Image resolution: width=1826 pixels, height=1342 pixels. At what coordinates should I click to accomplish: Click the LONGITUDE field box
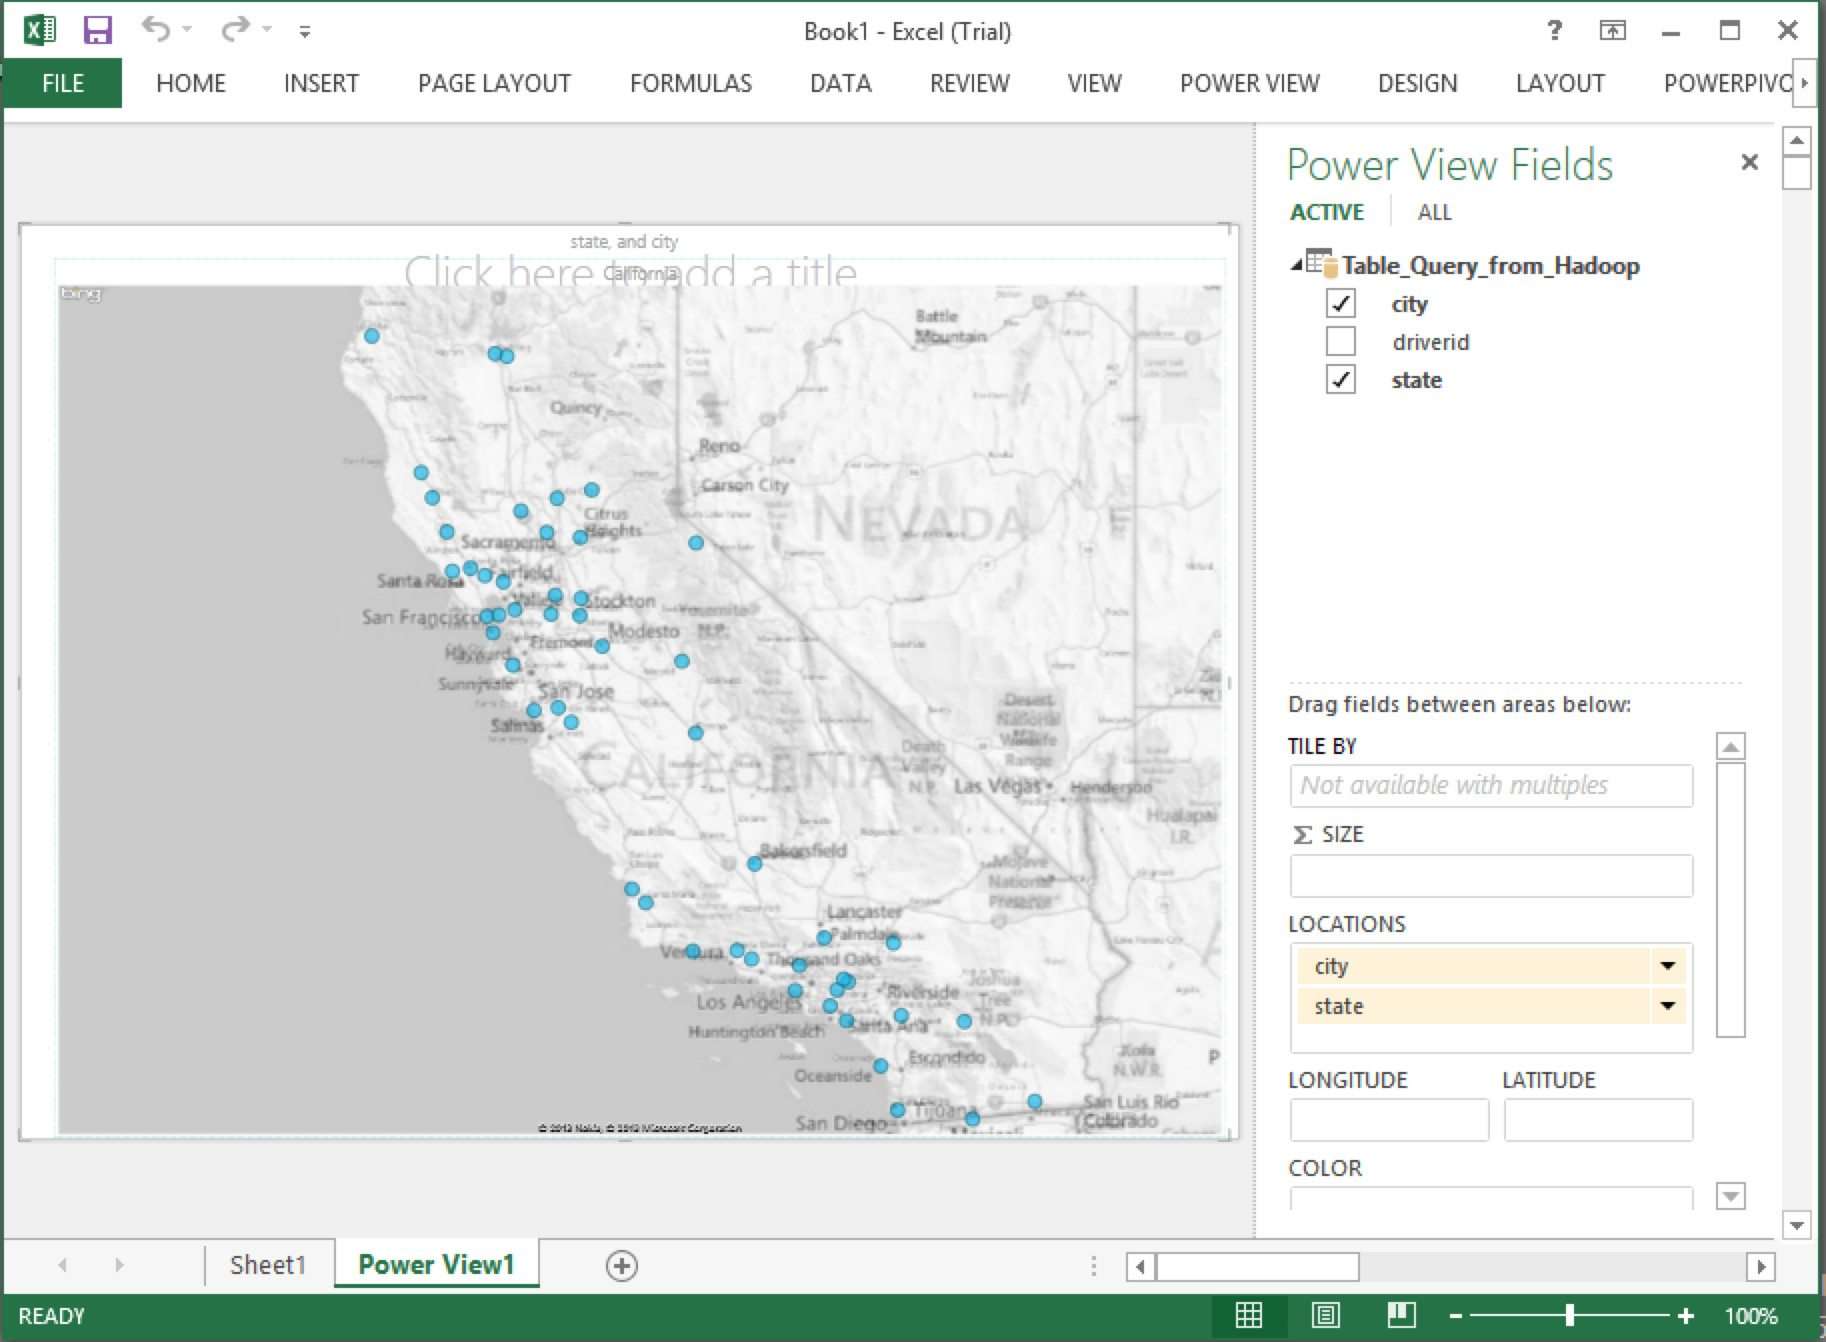coord(1389,1120)
